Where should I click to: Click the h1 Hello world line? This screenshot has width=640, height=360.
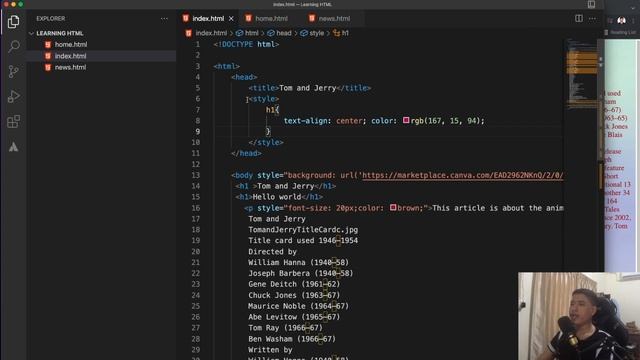(279, 197)
